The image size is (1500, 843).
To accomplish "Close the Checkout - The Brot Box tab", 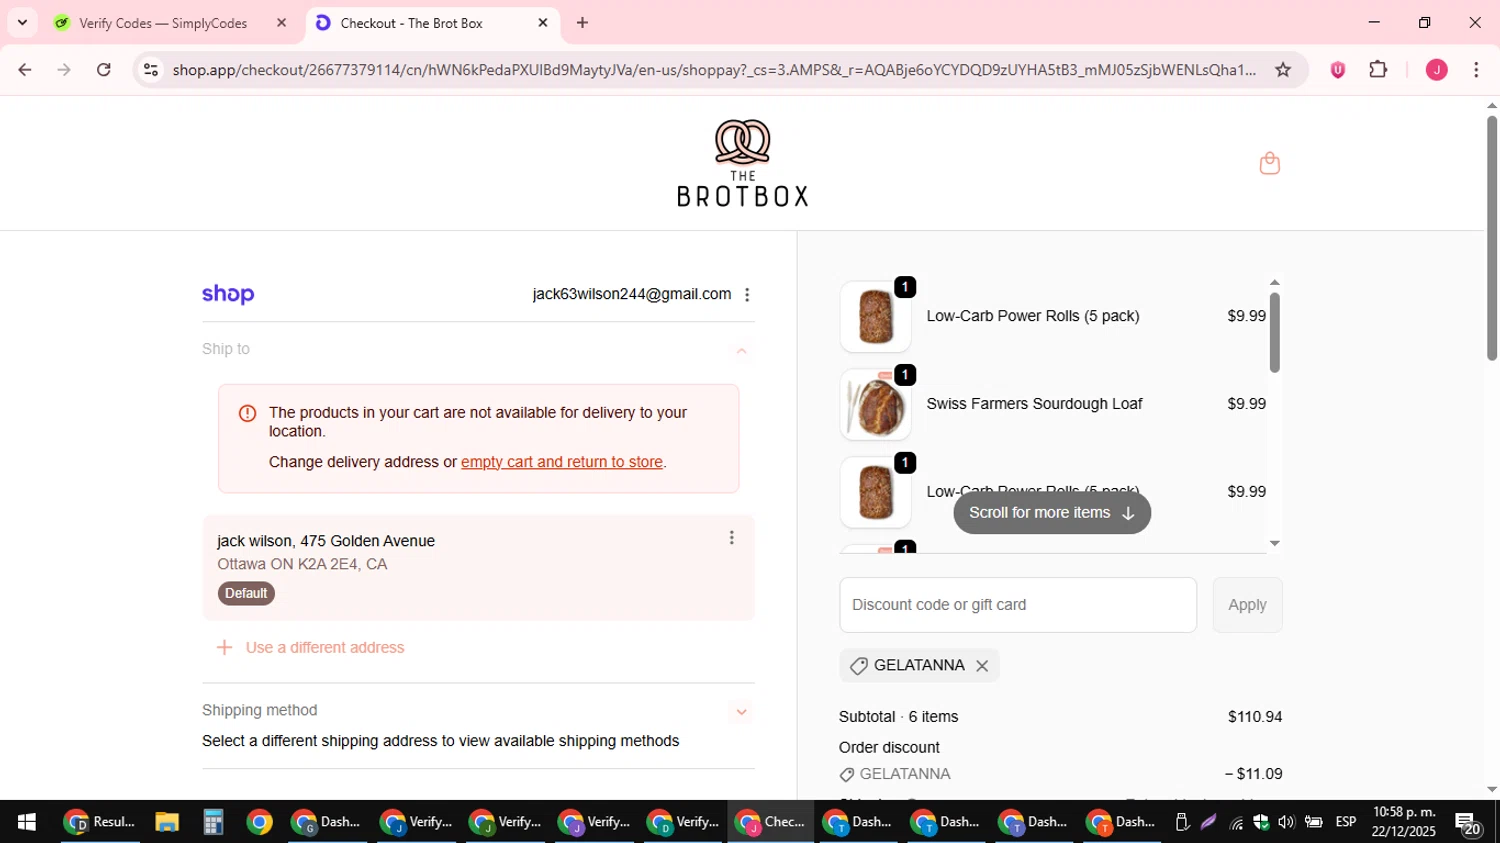I will click(543, 23).
